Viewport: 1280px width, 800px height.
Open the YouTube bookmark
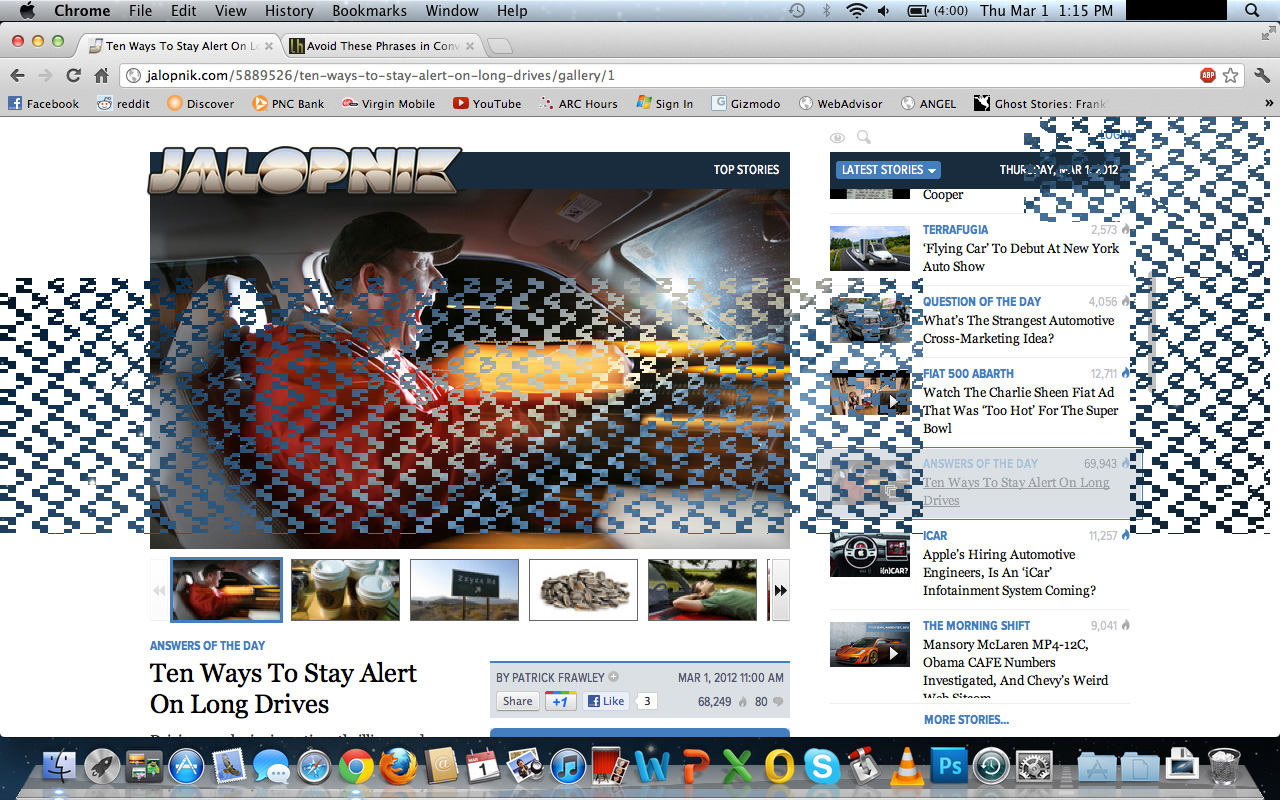[487, 103]
